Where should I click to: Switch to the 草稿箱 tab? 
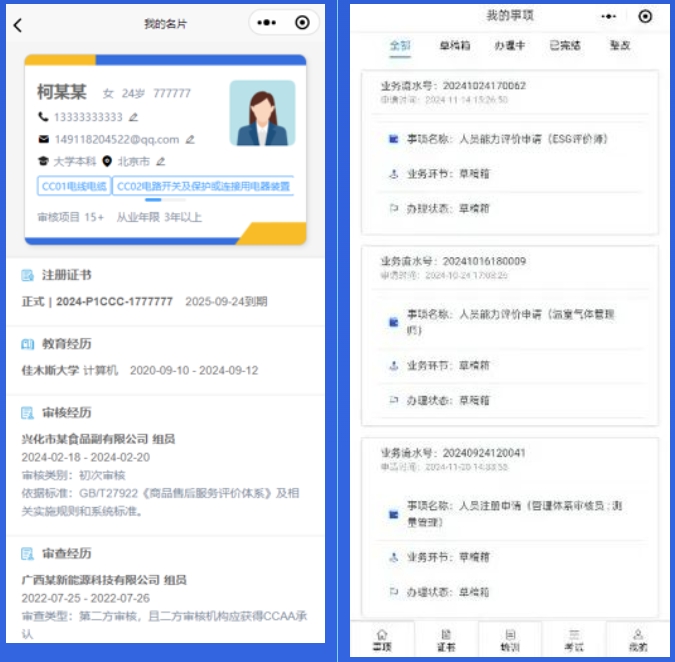(x=454, y=46)
